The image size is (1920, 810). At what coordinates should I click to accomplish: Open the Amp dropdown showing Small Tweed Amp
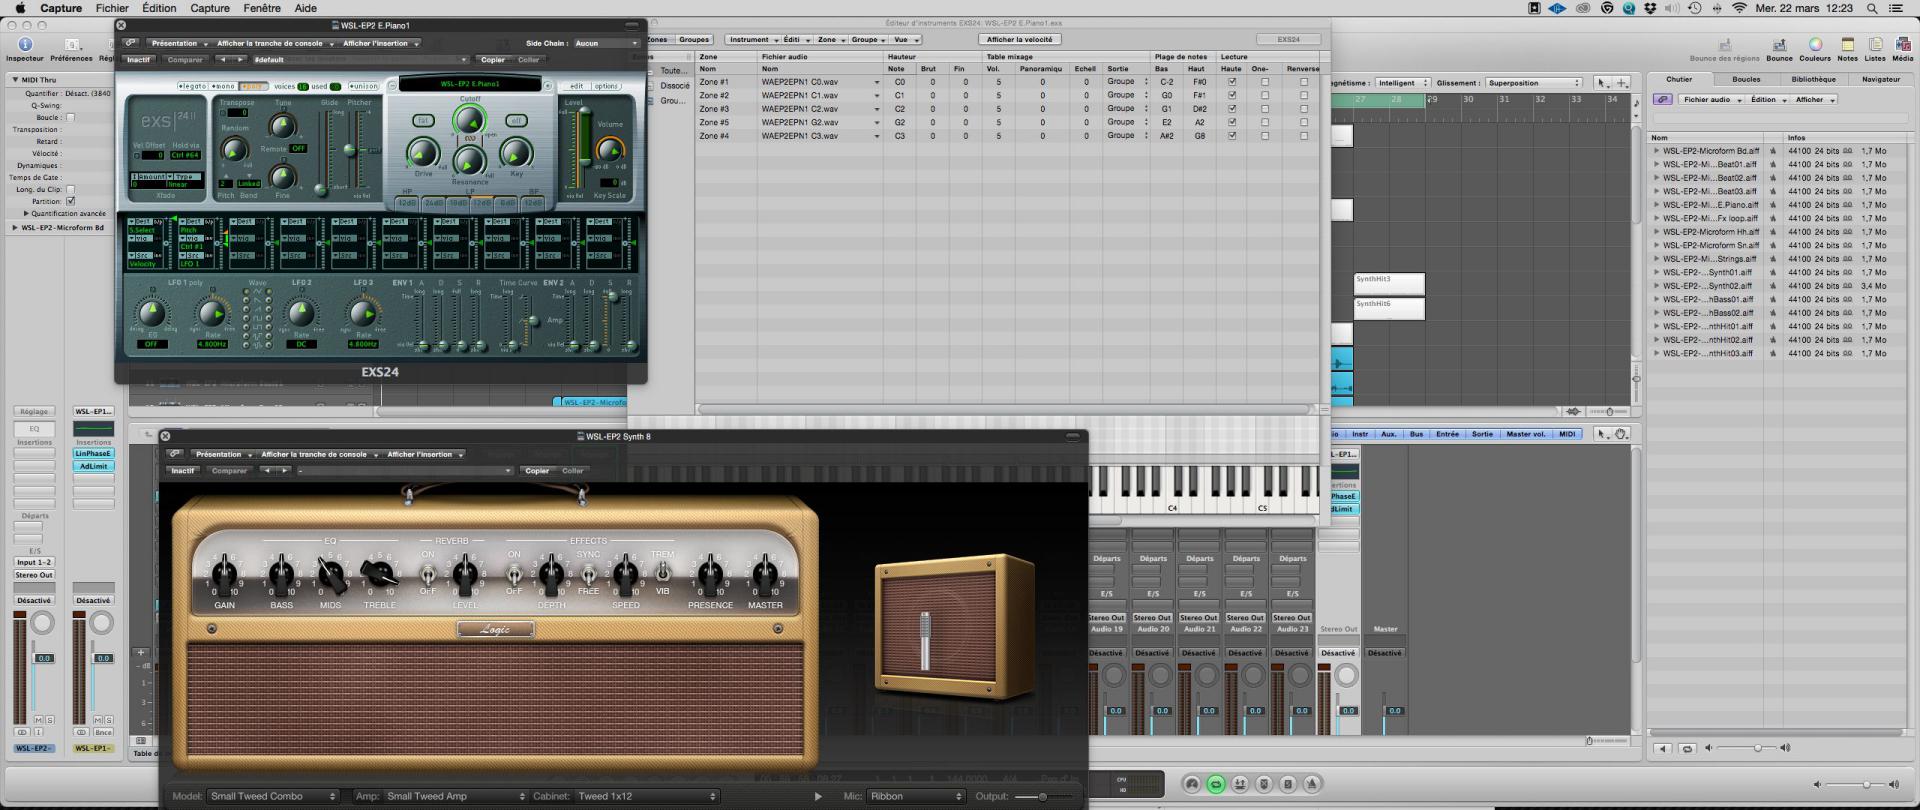(455, 796)
